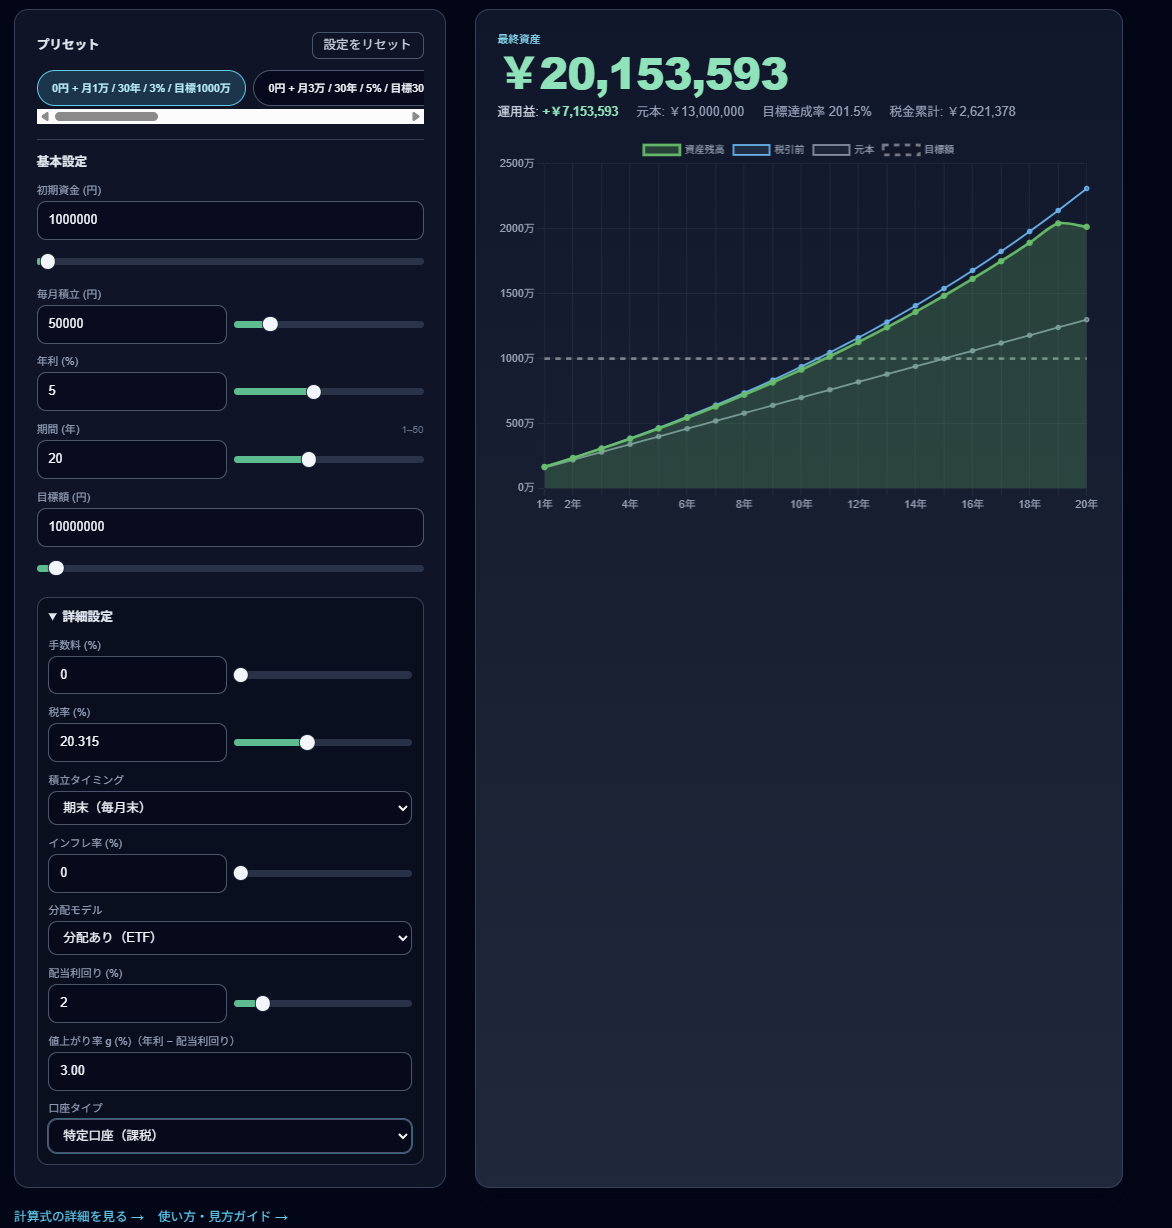
Task: Open the 口座タイプ dropdown
Action: click(230, 1136)
